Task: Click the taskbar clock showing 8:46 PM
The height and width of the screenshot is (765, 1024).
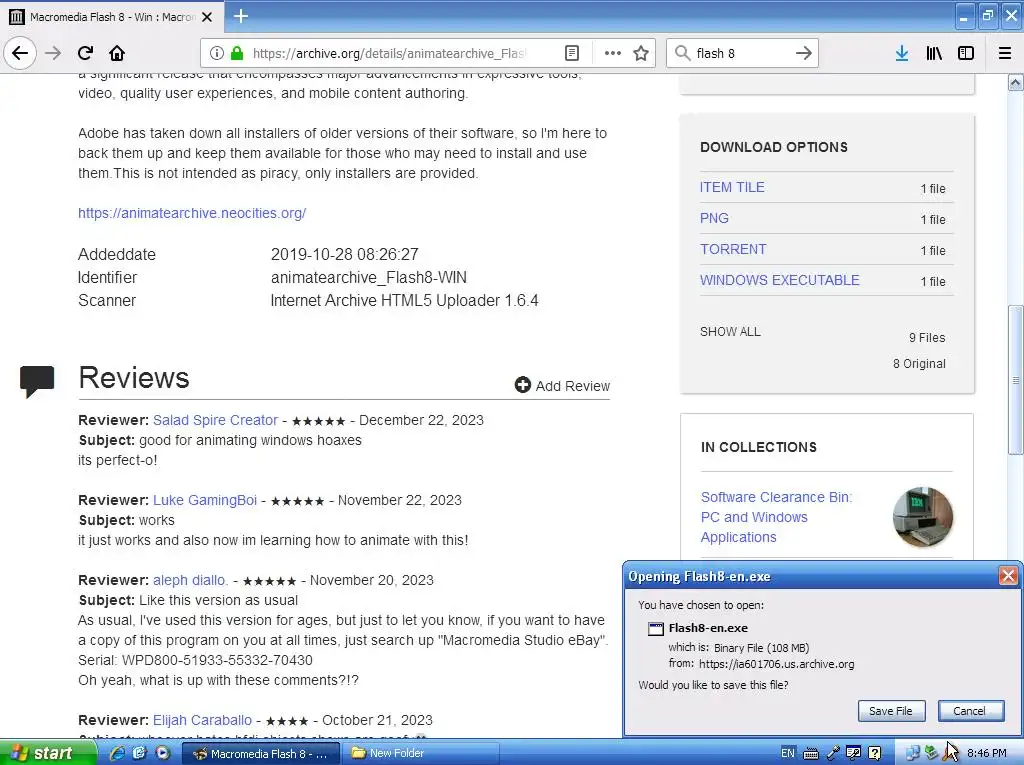Action: [x=987, y=753]
